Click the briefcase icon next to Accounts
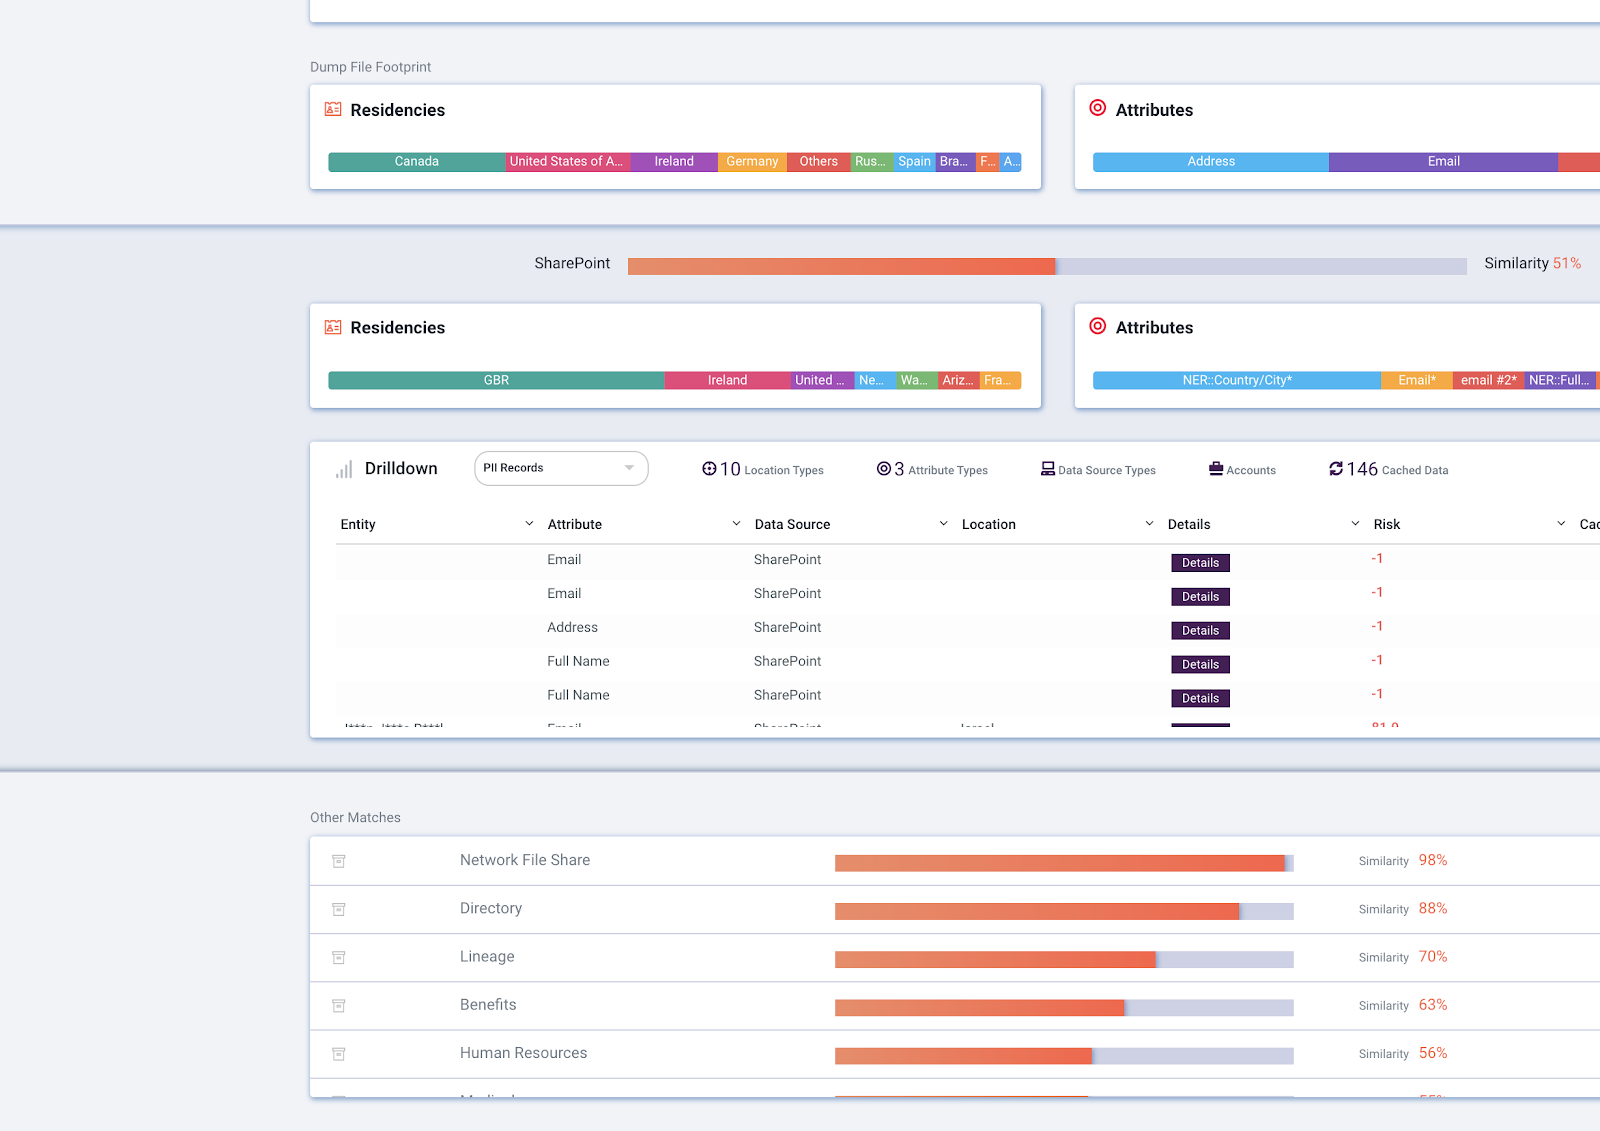The height and width of the screenshot is (1131, 1600). (x=1215, y=468)
